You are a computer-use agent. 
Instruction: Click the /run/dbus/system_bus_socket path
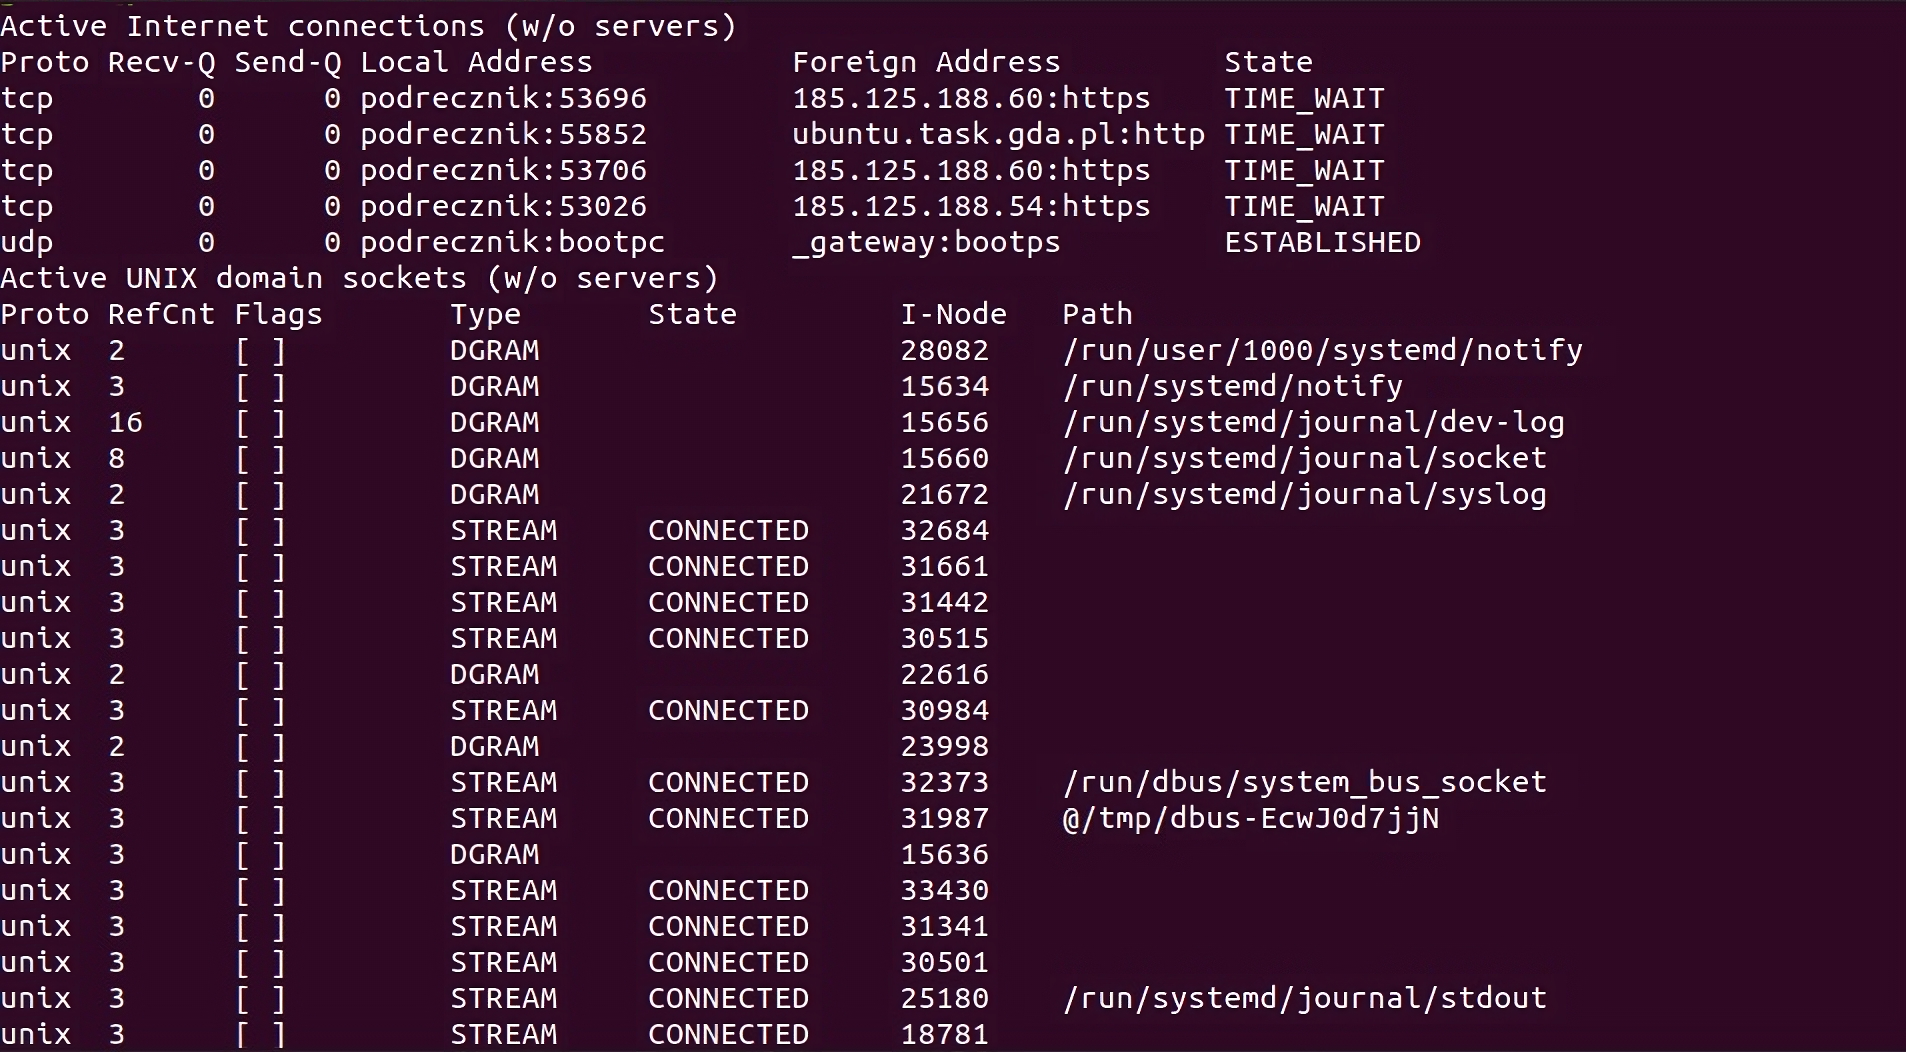(x=1304, y=782)
